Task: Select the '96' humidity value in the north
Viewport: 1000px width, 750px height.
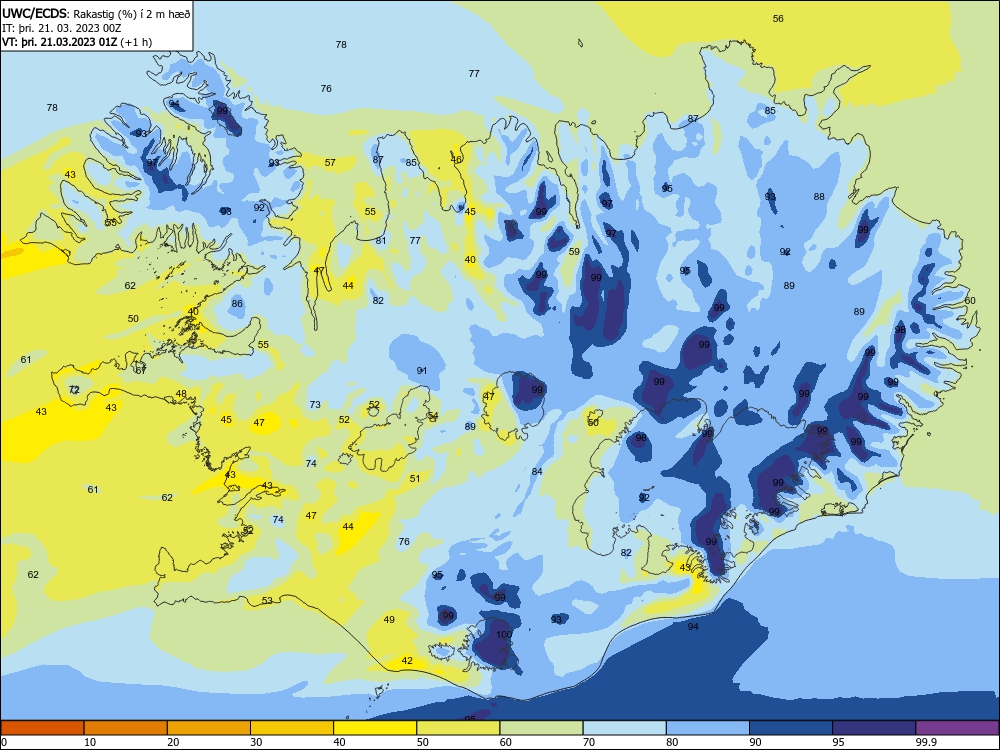Action: (x=667, y=188)
